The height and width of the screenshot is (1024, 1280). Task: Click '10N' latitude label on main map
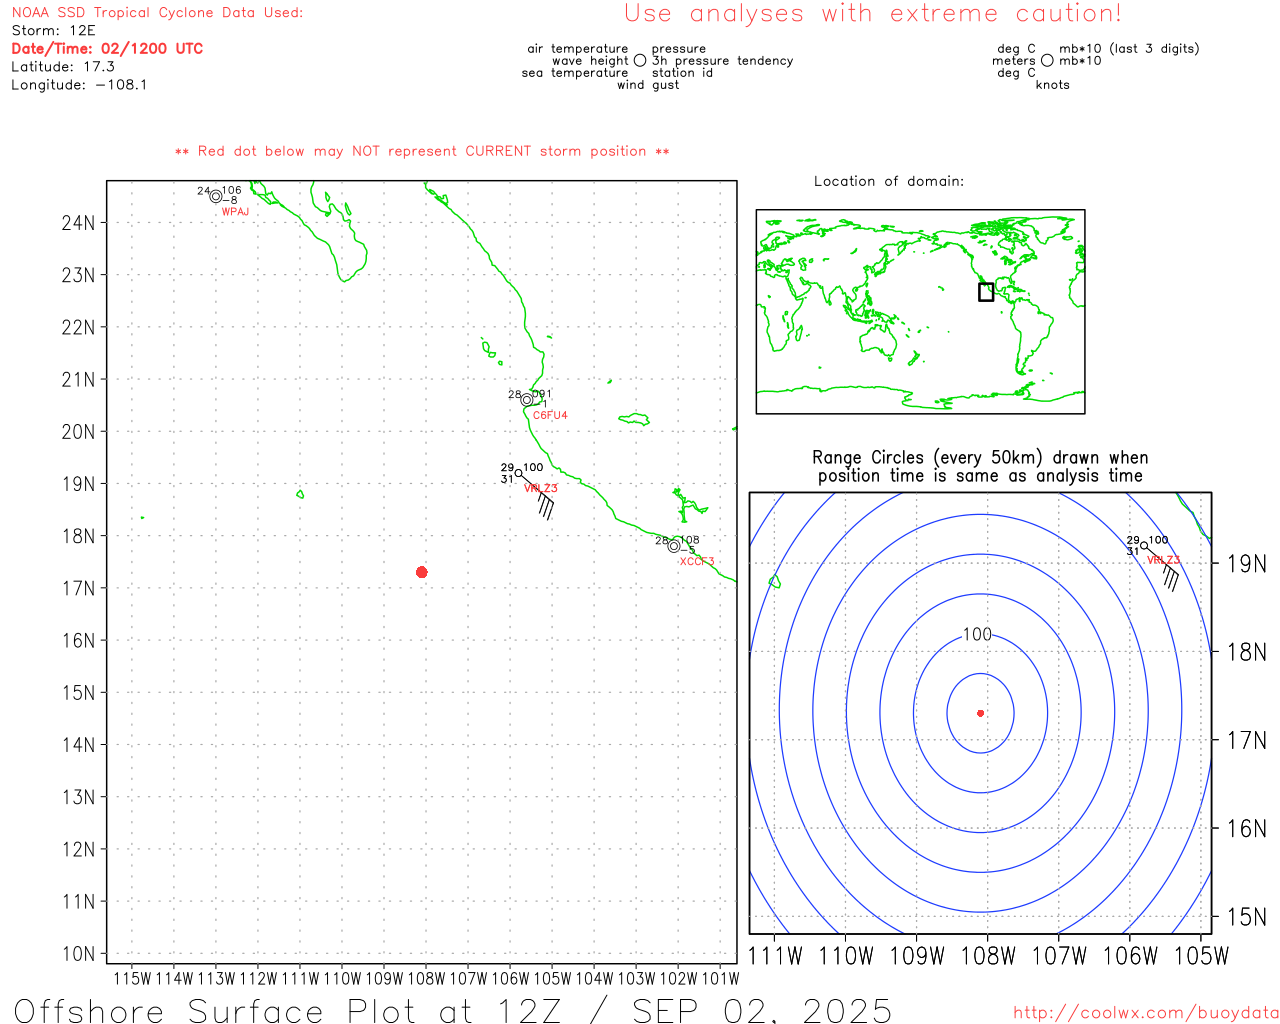[78, 954]
